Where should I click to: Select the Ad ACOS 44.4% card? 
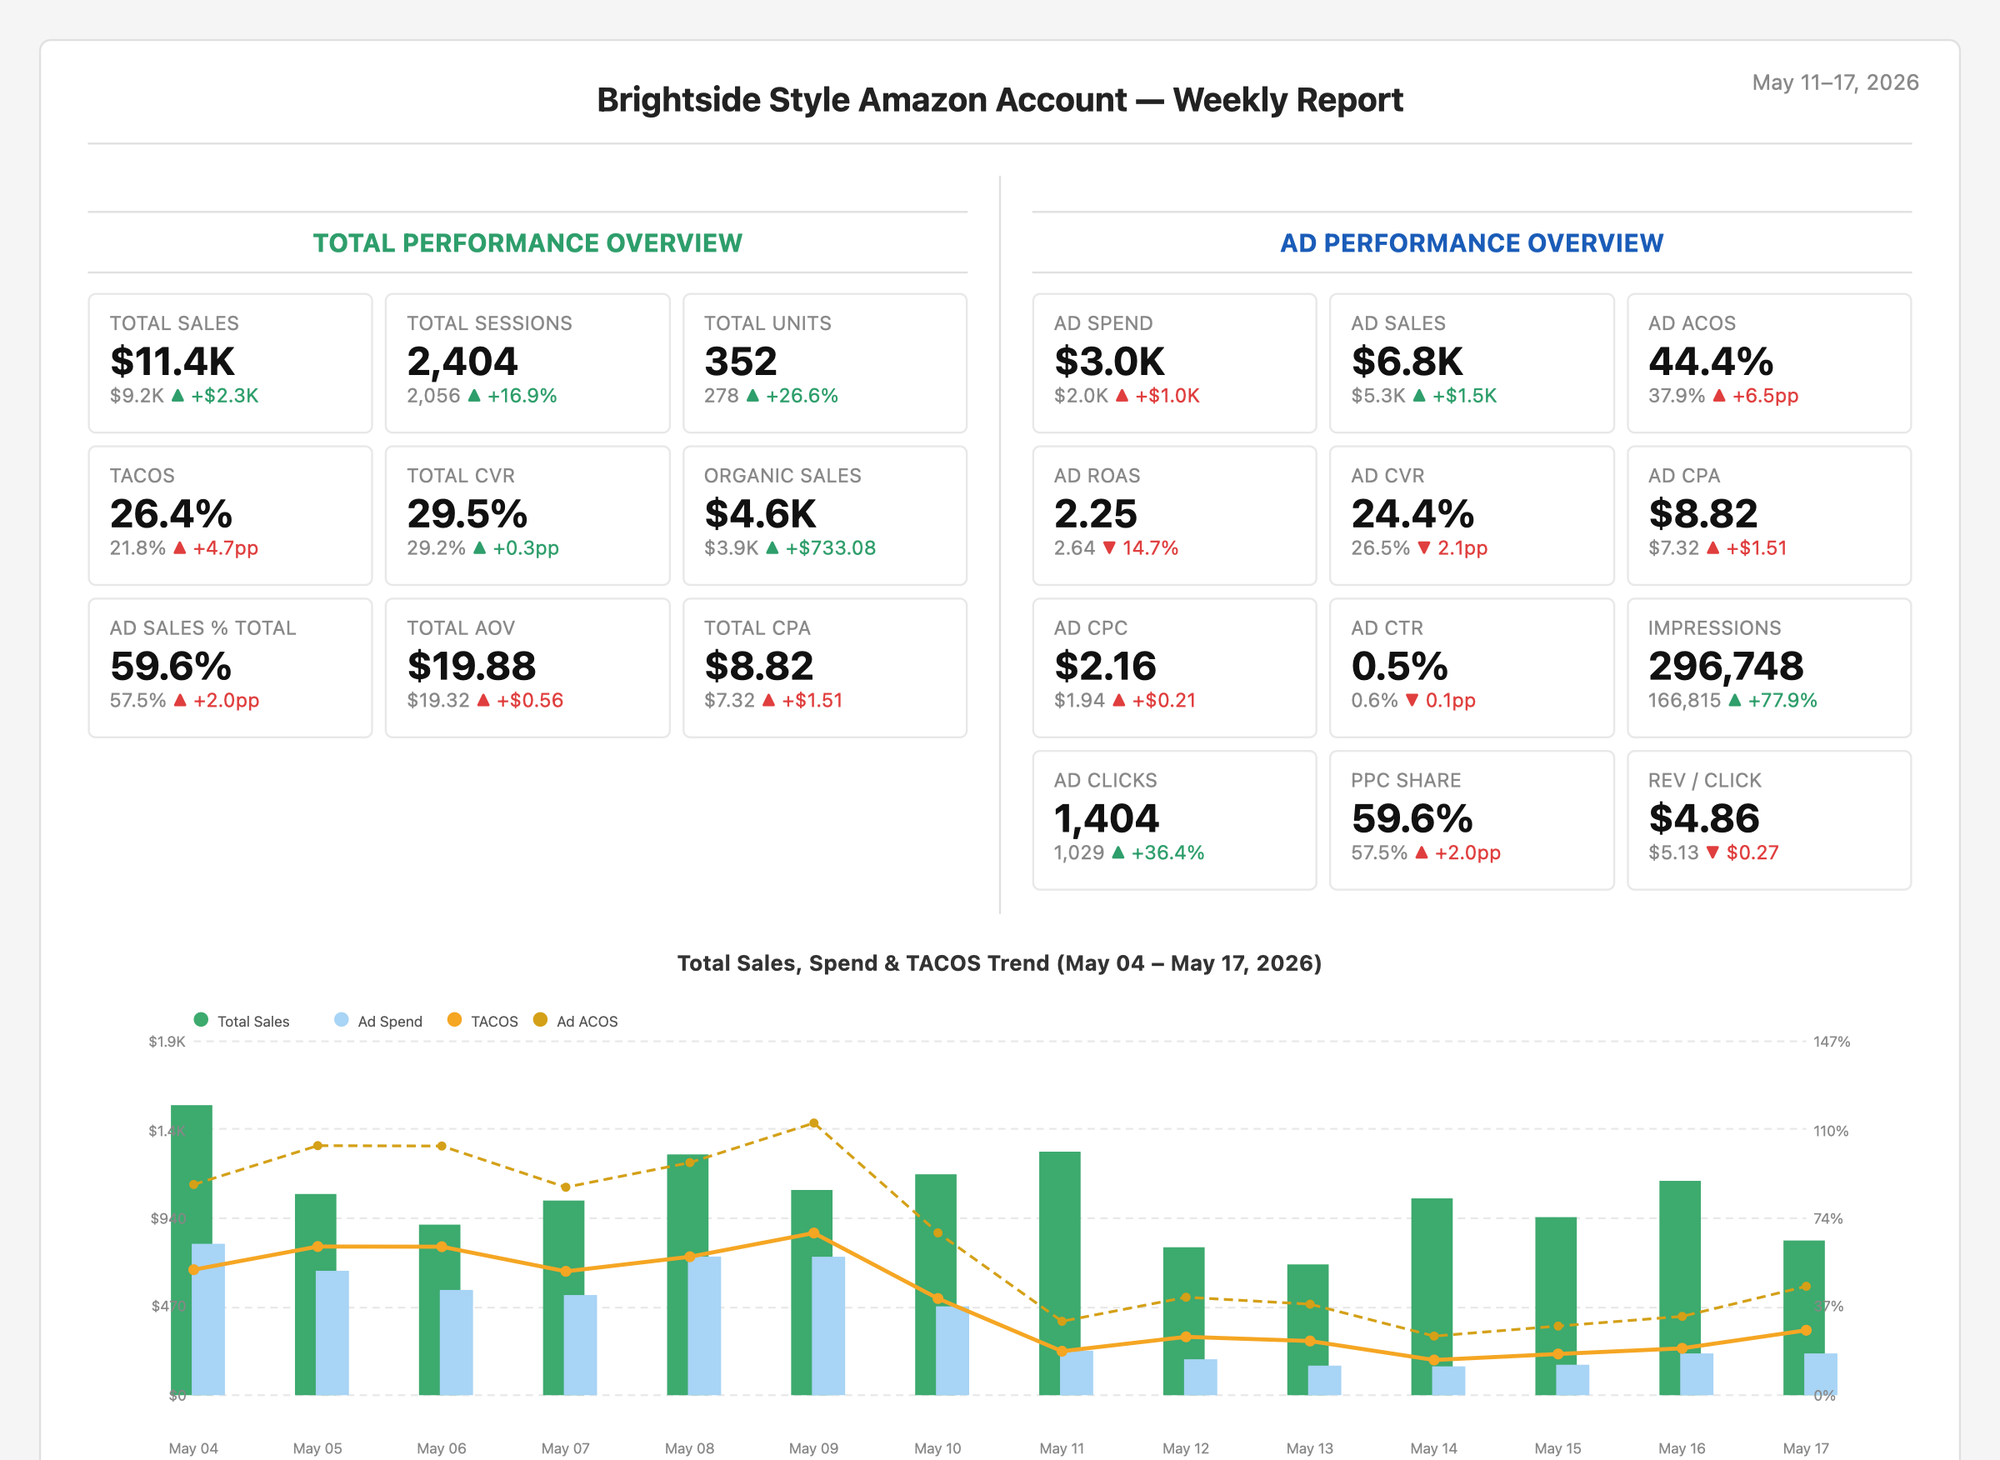pos(1769,363)
